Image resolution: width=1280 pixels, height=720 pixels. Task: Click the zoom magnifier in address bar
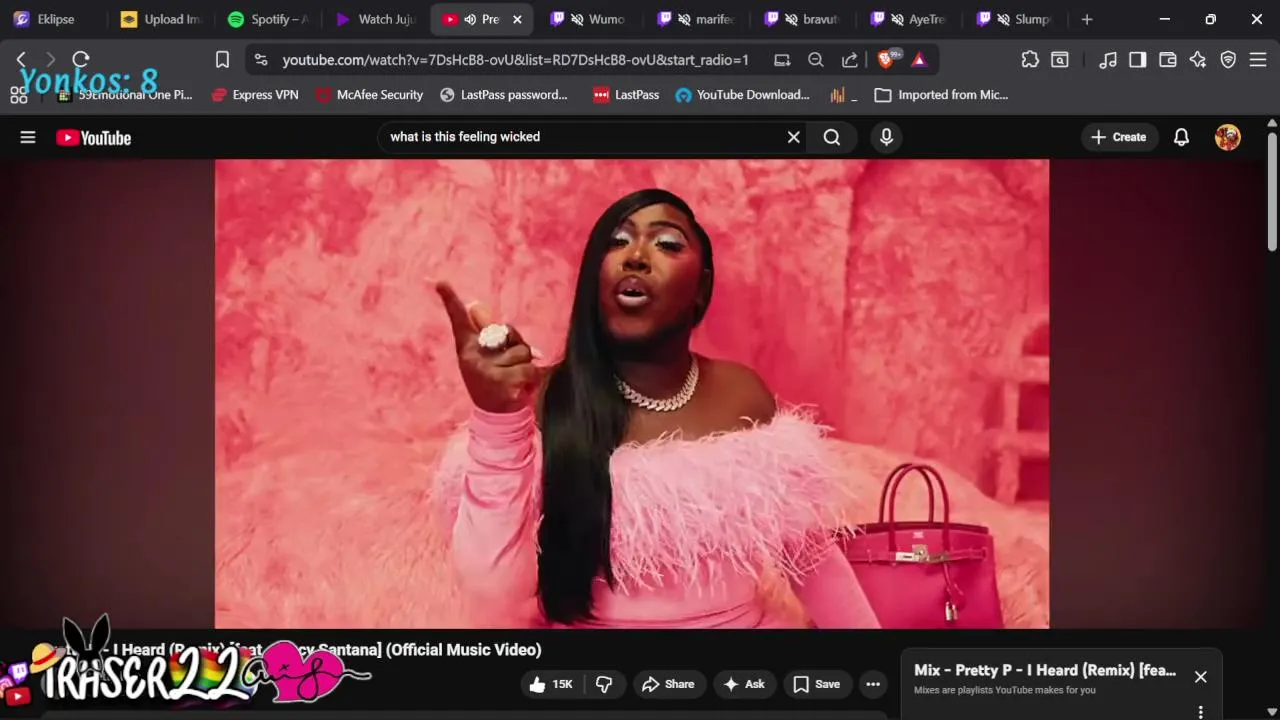click(x=816, y=60)
